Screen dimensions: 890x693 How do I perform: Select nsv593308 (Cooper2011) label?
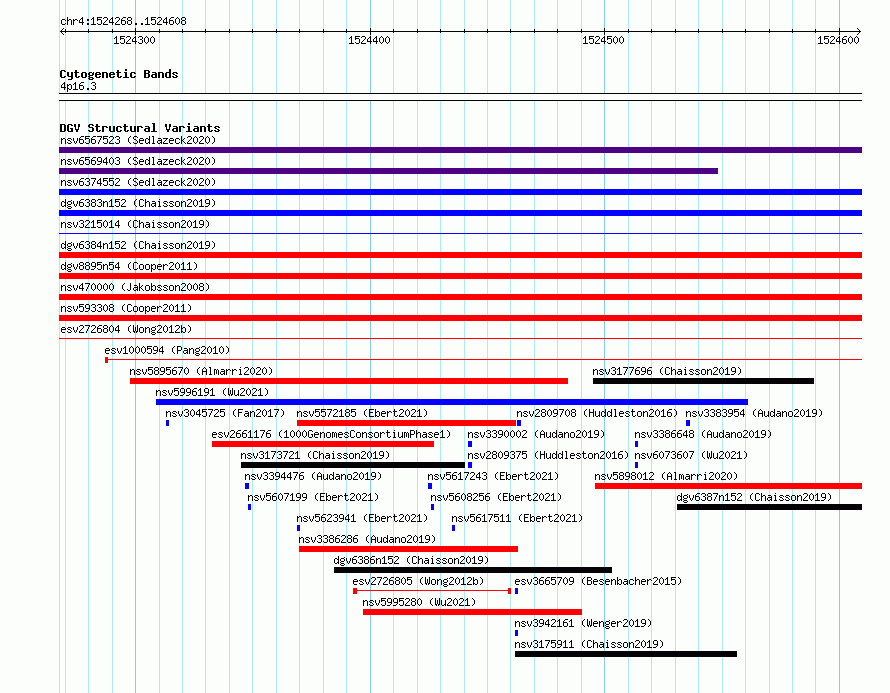coord(126,308)
